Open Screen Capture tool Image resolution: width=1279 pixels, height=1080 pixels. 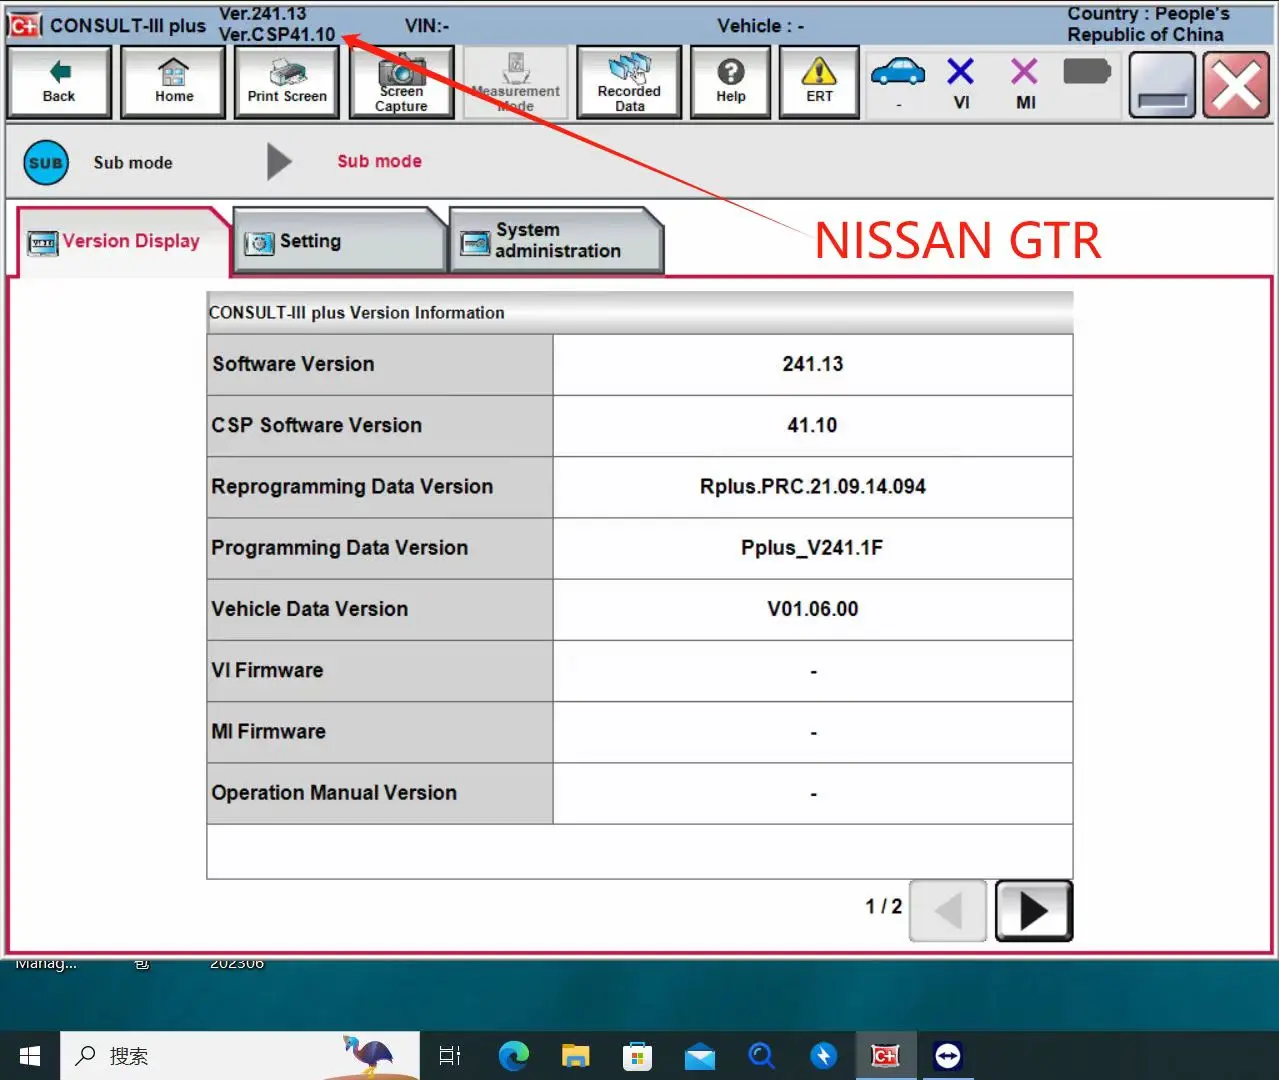(x=401, y=83)
